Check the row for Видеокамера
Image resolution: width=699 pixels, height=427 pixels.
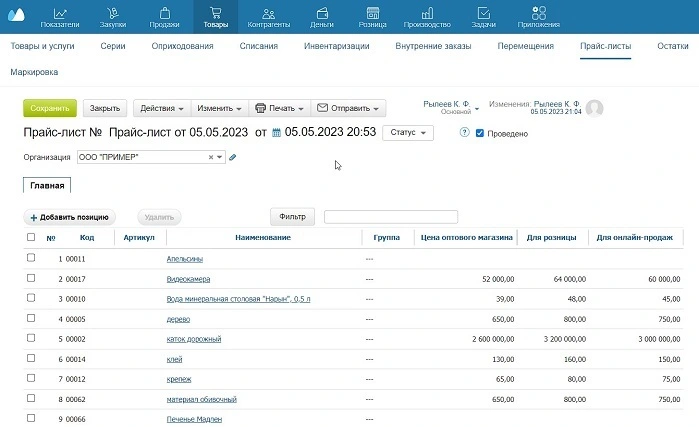click(31, 278)
